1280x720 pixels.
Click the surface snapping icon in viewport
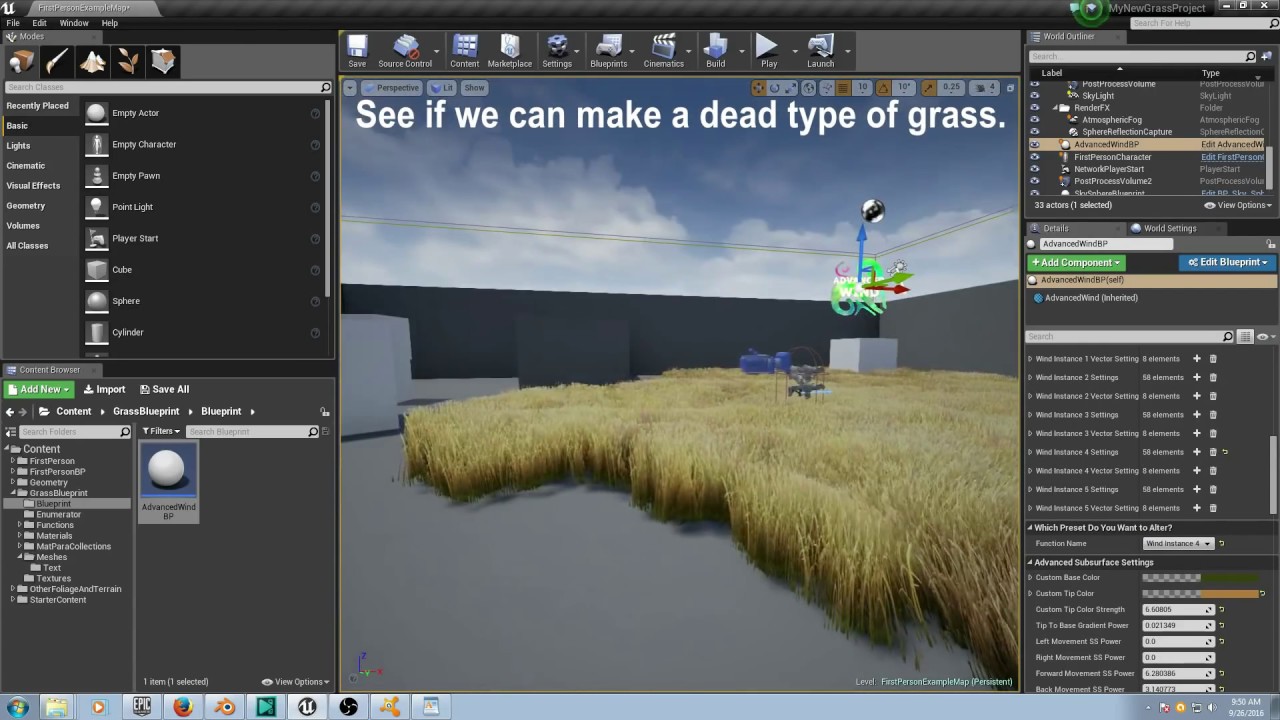point(825,88)
